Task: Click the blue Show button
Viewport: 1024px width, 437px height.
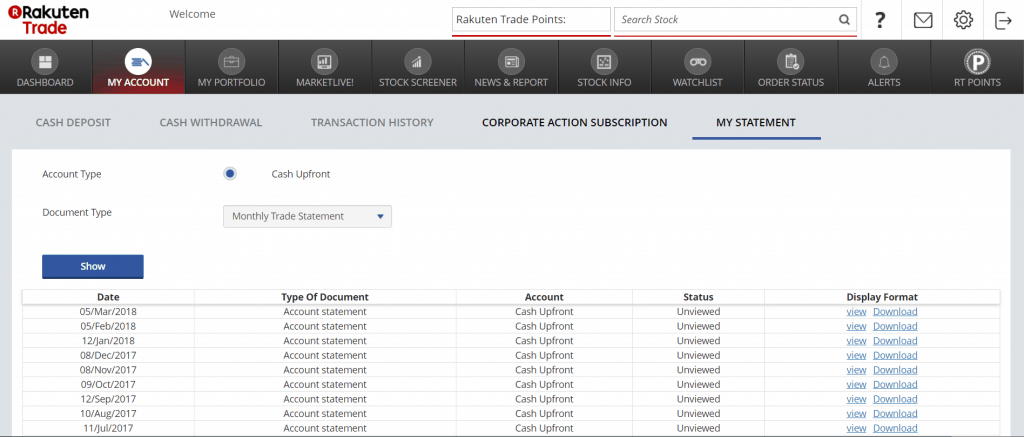Action: coord(93,267)
